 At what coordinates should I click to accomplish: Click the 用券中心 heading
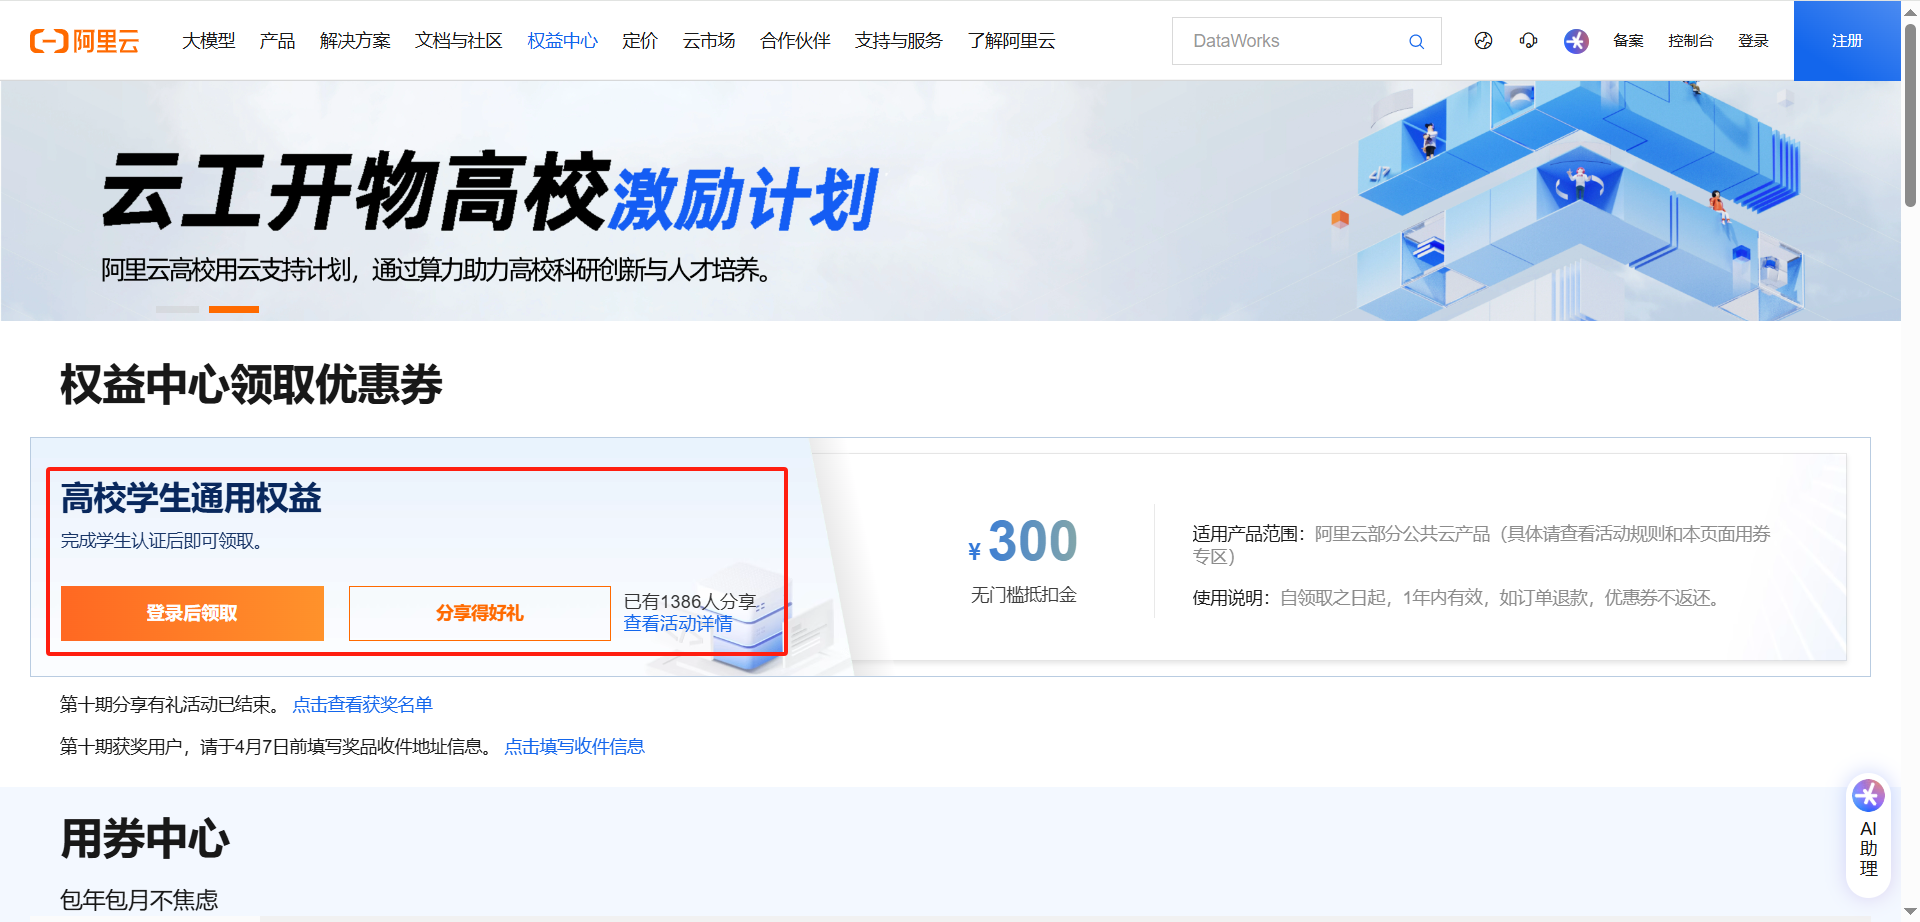[x=145, y=839]
